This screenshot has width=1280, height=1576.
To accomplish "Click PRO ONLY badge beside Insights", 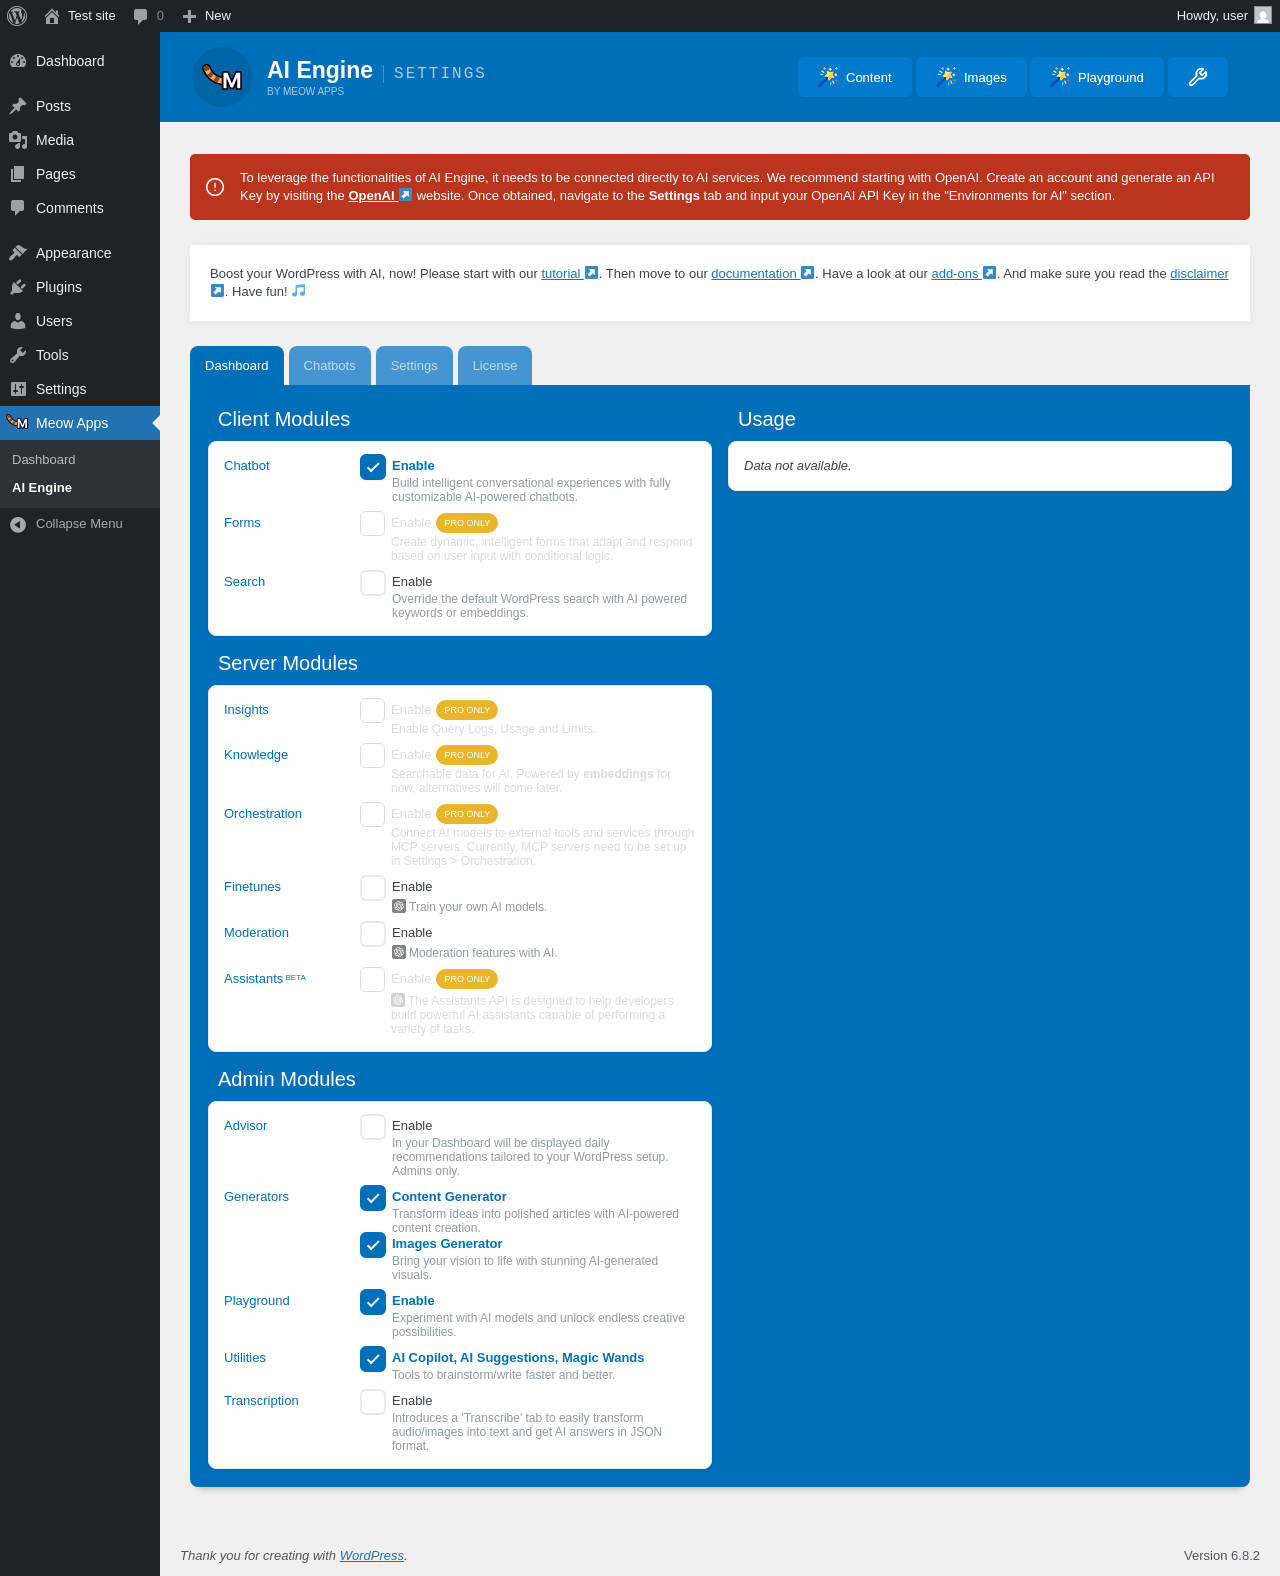I will (467, 710).
